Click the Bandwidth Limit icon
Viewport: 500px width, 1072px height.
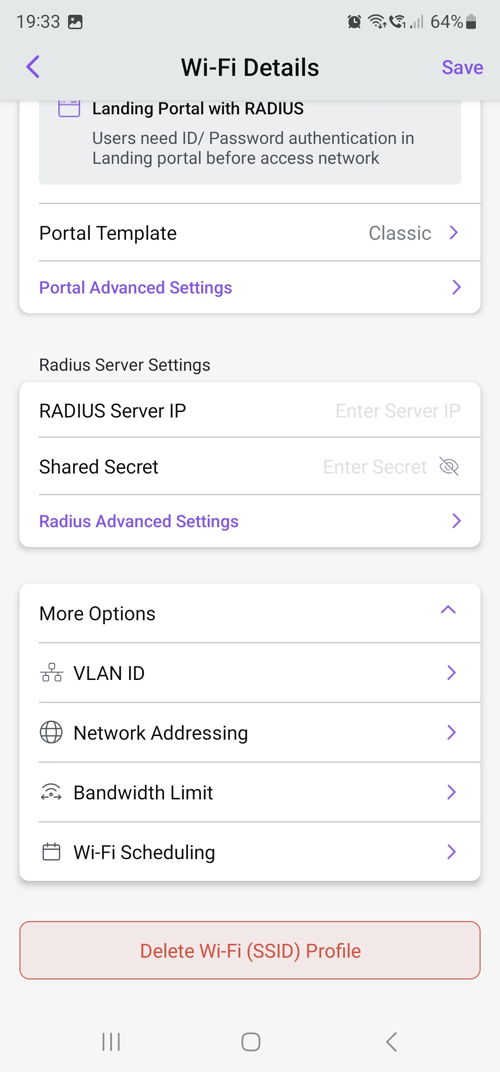tap(51, 792)
